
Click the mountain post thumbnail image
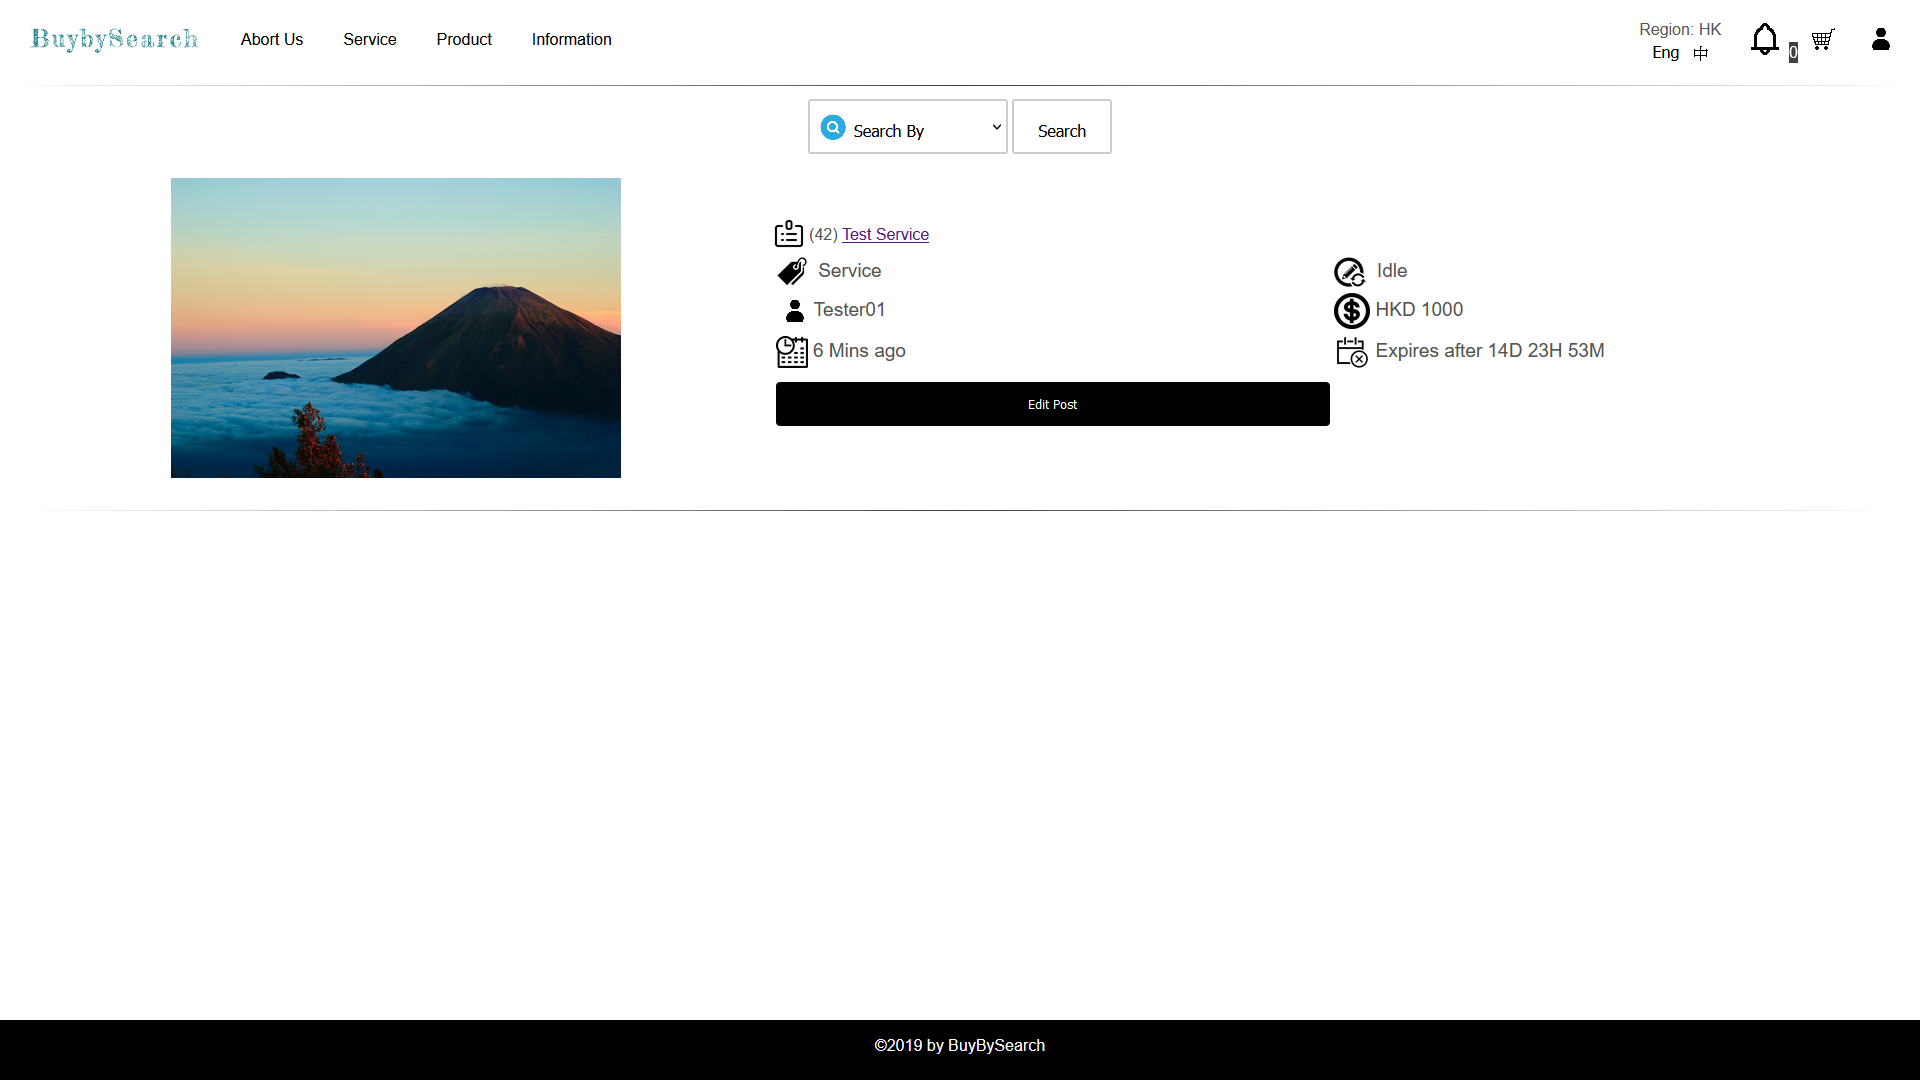(395, 328)
